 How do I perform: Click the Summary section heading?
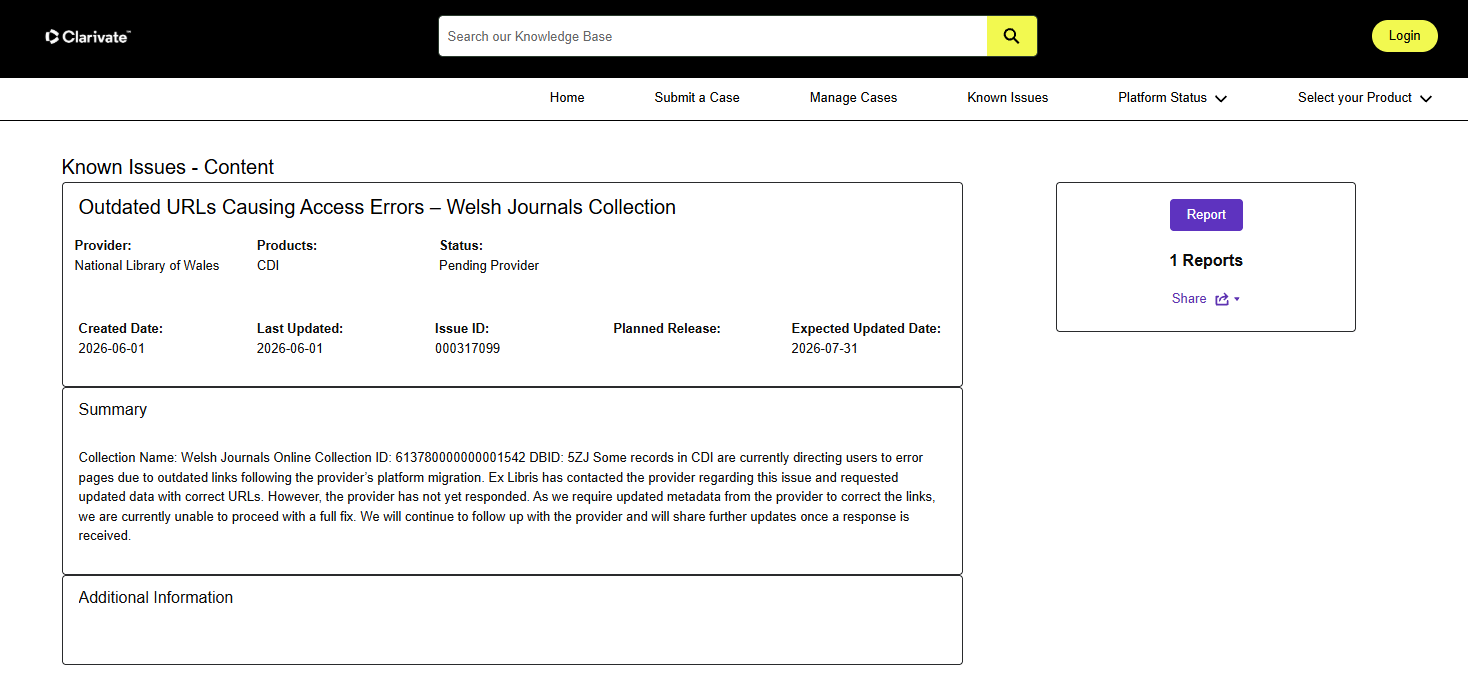click(x=113, y=410)
